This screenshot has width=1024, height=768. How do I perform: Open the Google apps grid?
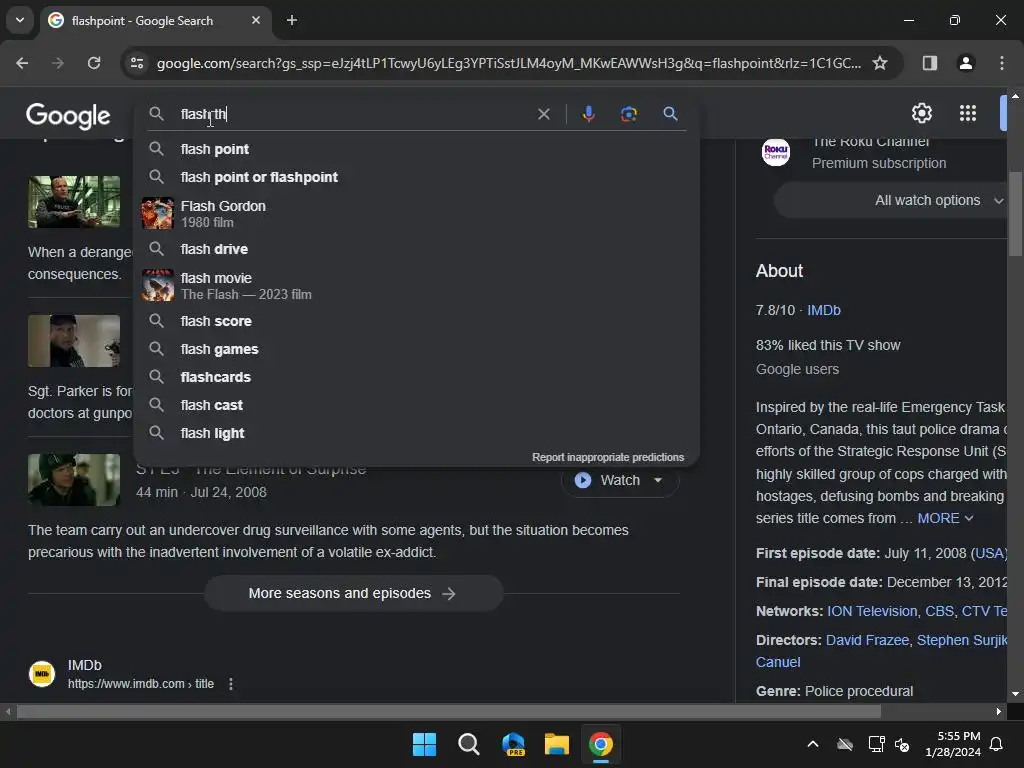[968, 113]
